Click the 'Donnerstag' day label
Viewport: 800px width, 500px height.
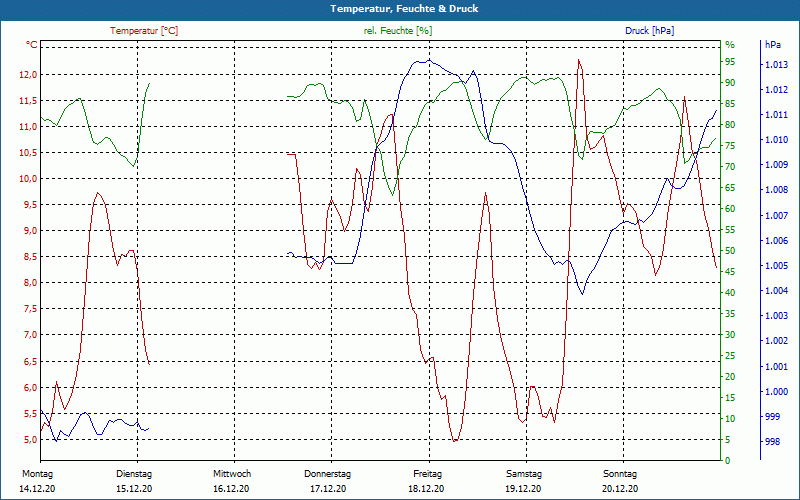[328, 474]
